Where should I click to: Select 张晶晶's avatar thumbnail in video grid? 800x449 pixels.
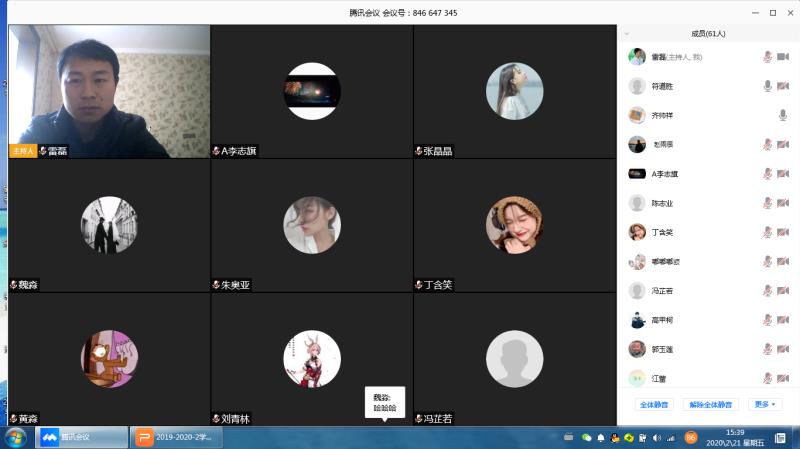pyautogui.click(x=514, y=91)
